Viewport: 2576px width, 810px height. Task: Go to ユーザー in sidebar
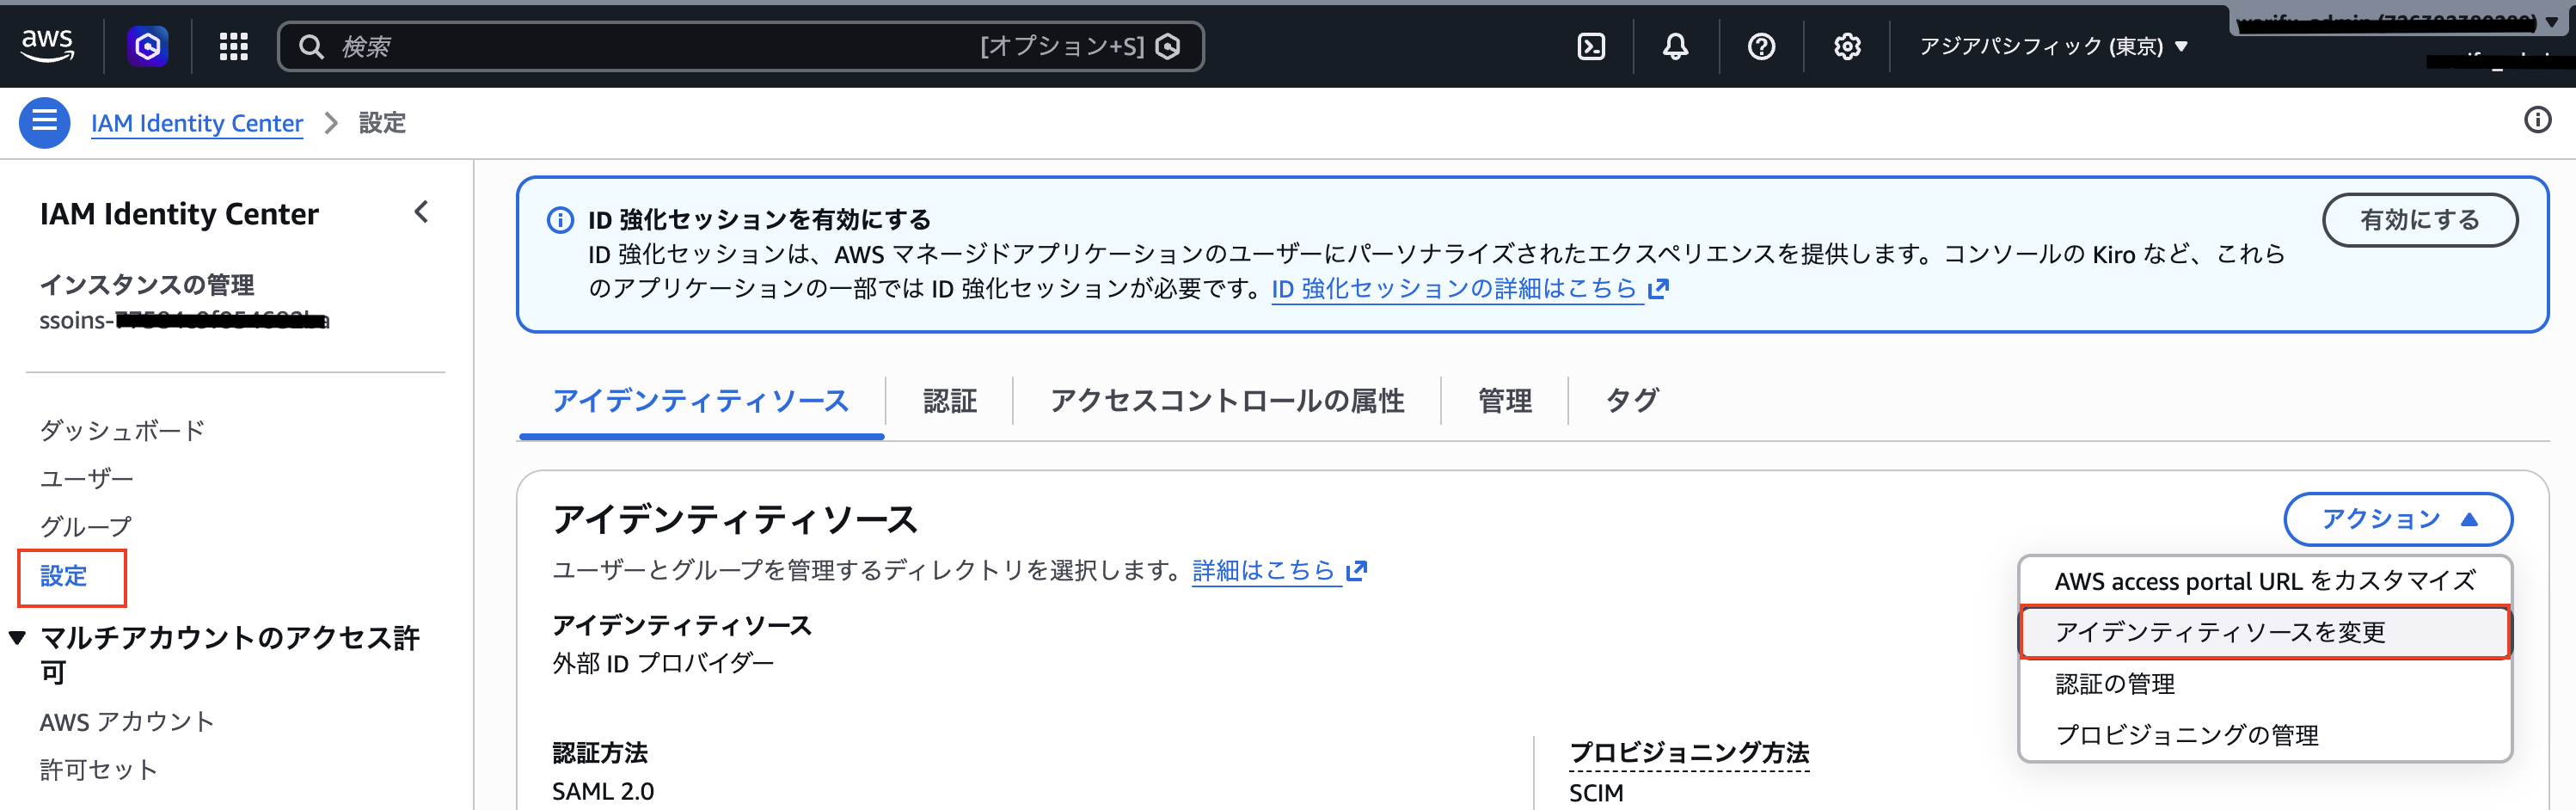coord(86,478)
